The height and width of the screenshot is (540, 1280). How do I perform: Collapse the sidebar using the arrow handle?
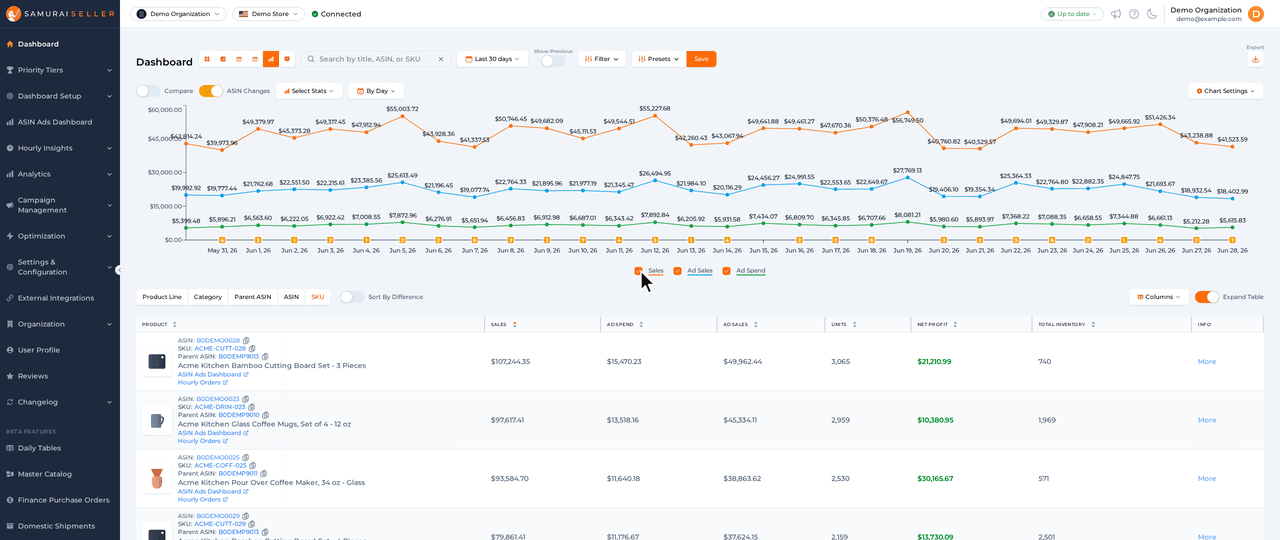point(119,270)
